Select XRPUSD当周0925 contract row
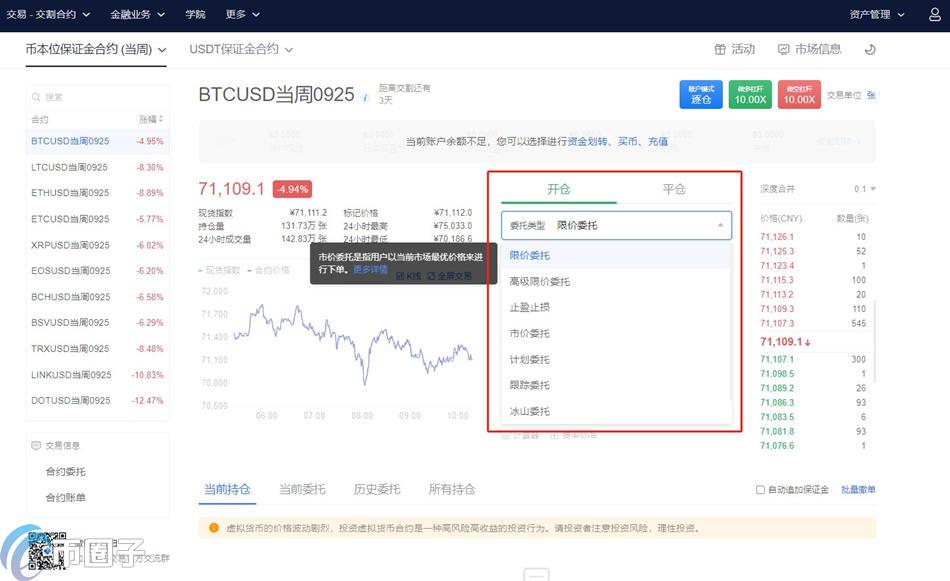 click(x=98, y=245)
